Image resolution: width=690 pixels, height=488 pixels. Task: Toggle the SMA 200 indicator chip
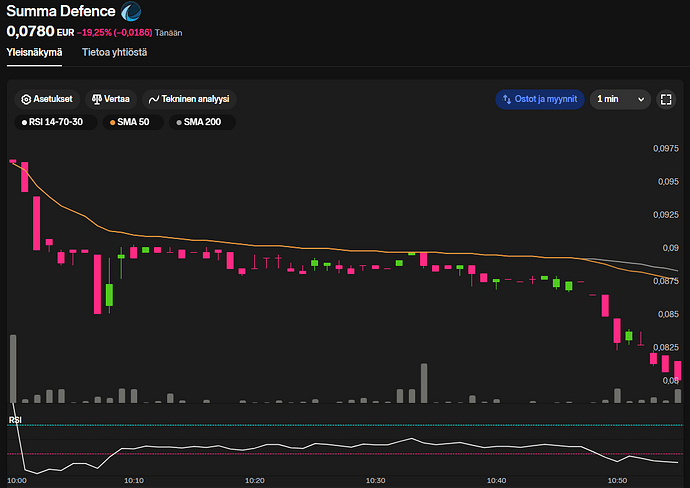202,122
